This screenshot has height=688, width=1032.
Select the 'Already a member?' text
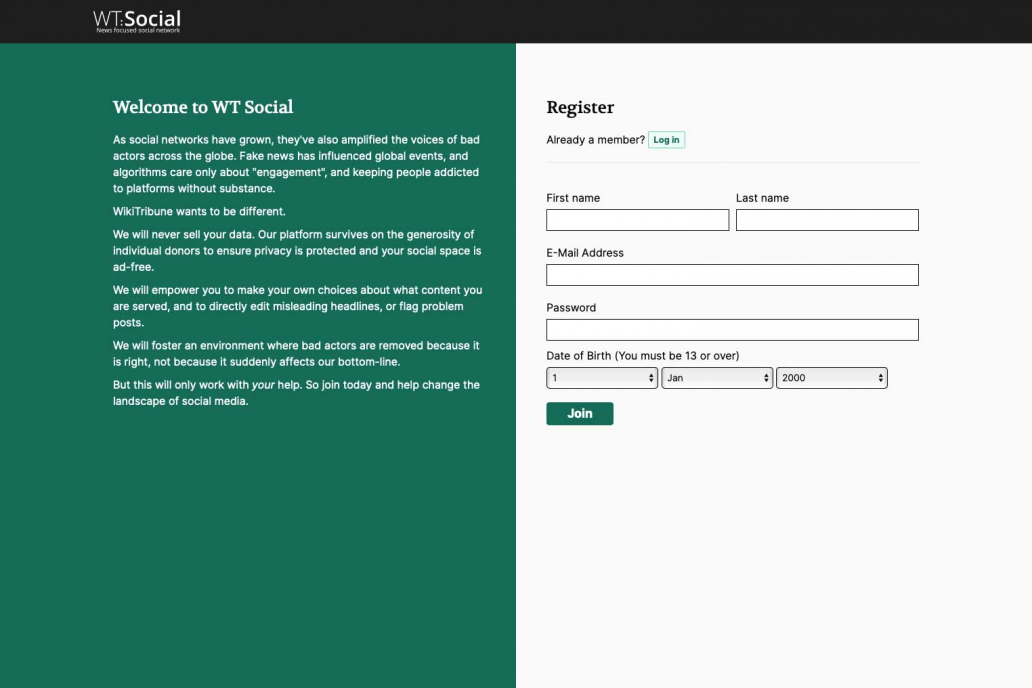(595, 140)
